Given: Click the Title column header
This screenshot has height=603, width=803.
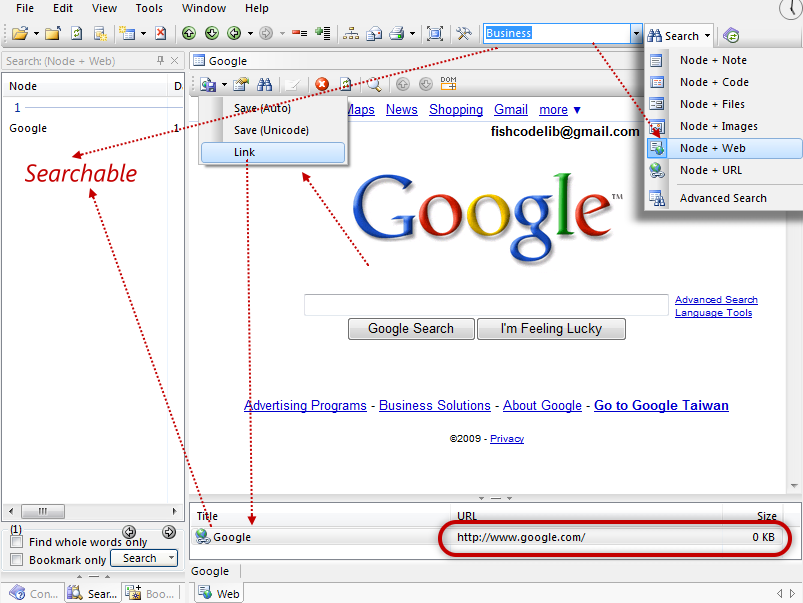Looking at the screenshot, I should pos(322,516).
